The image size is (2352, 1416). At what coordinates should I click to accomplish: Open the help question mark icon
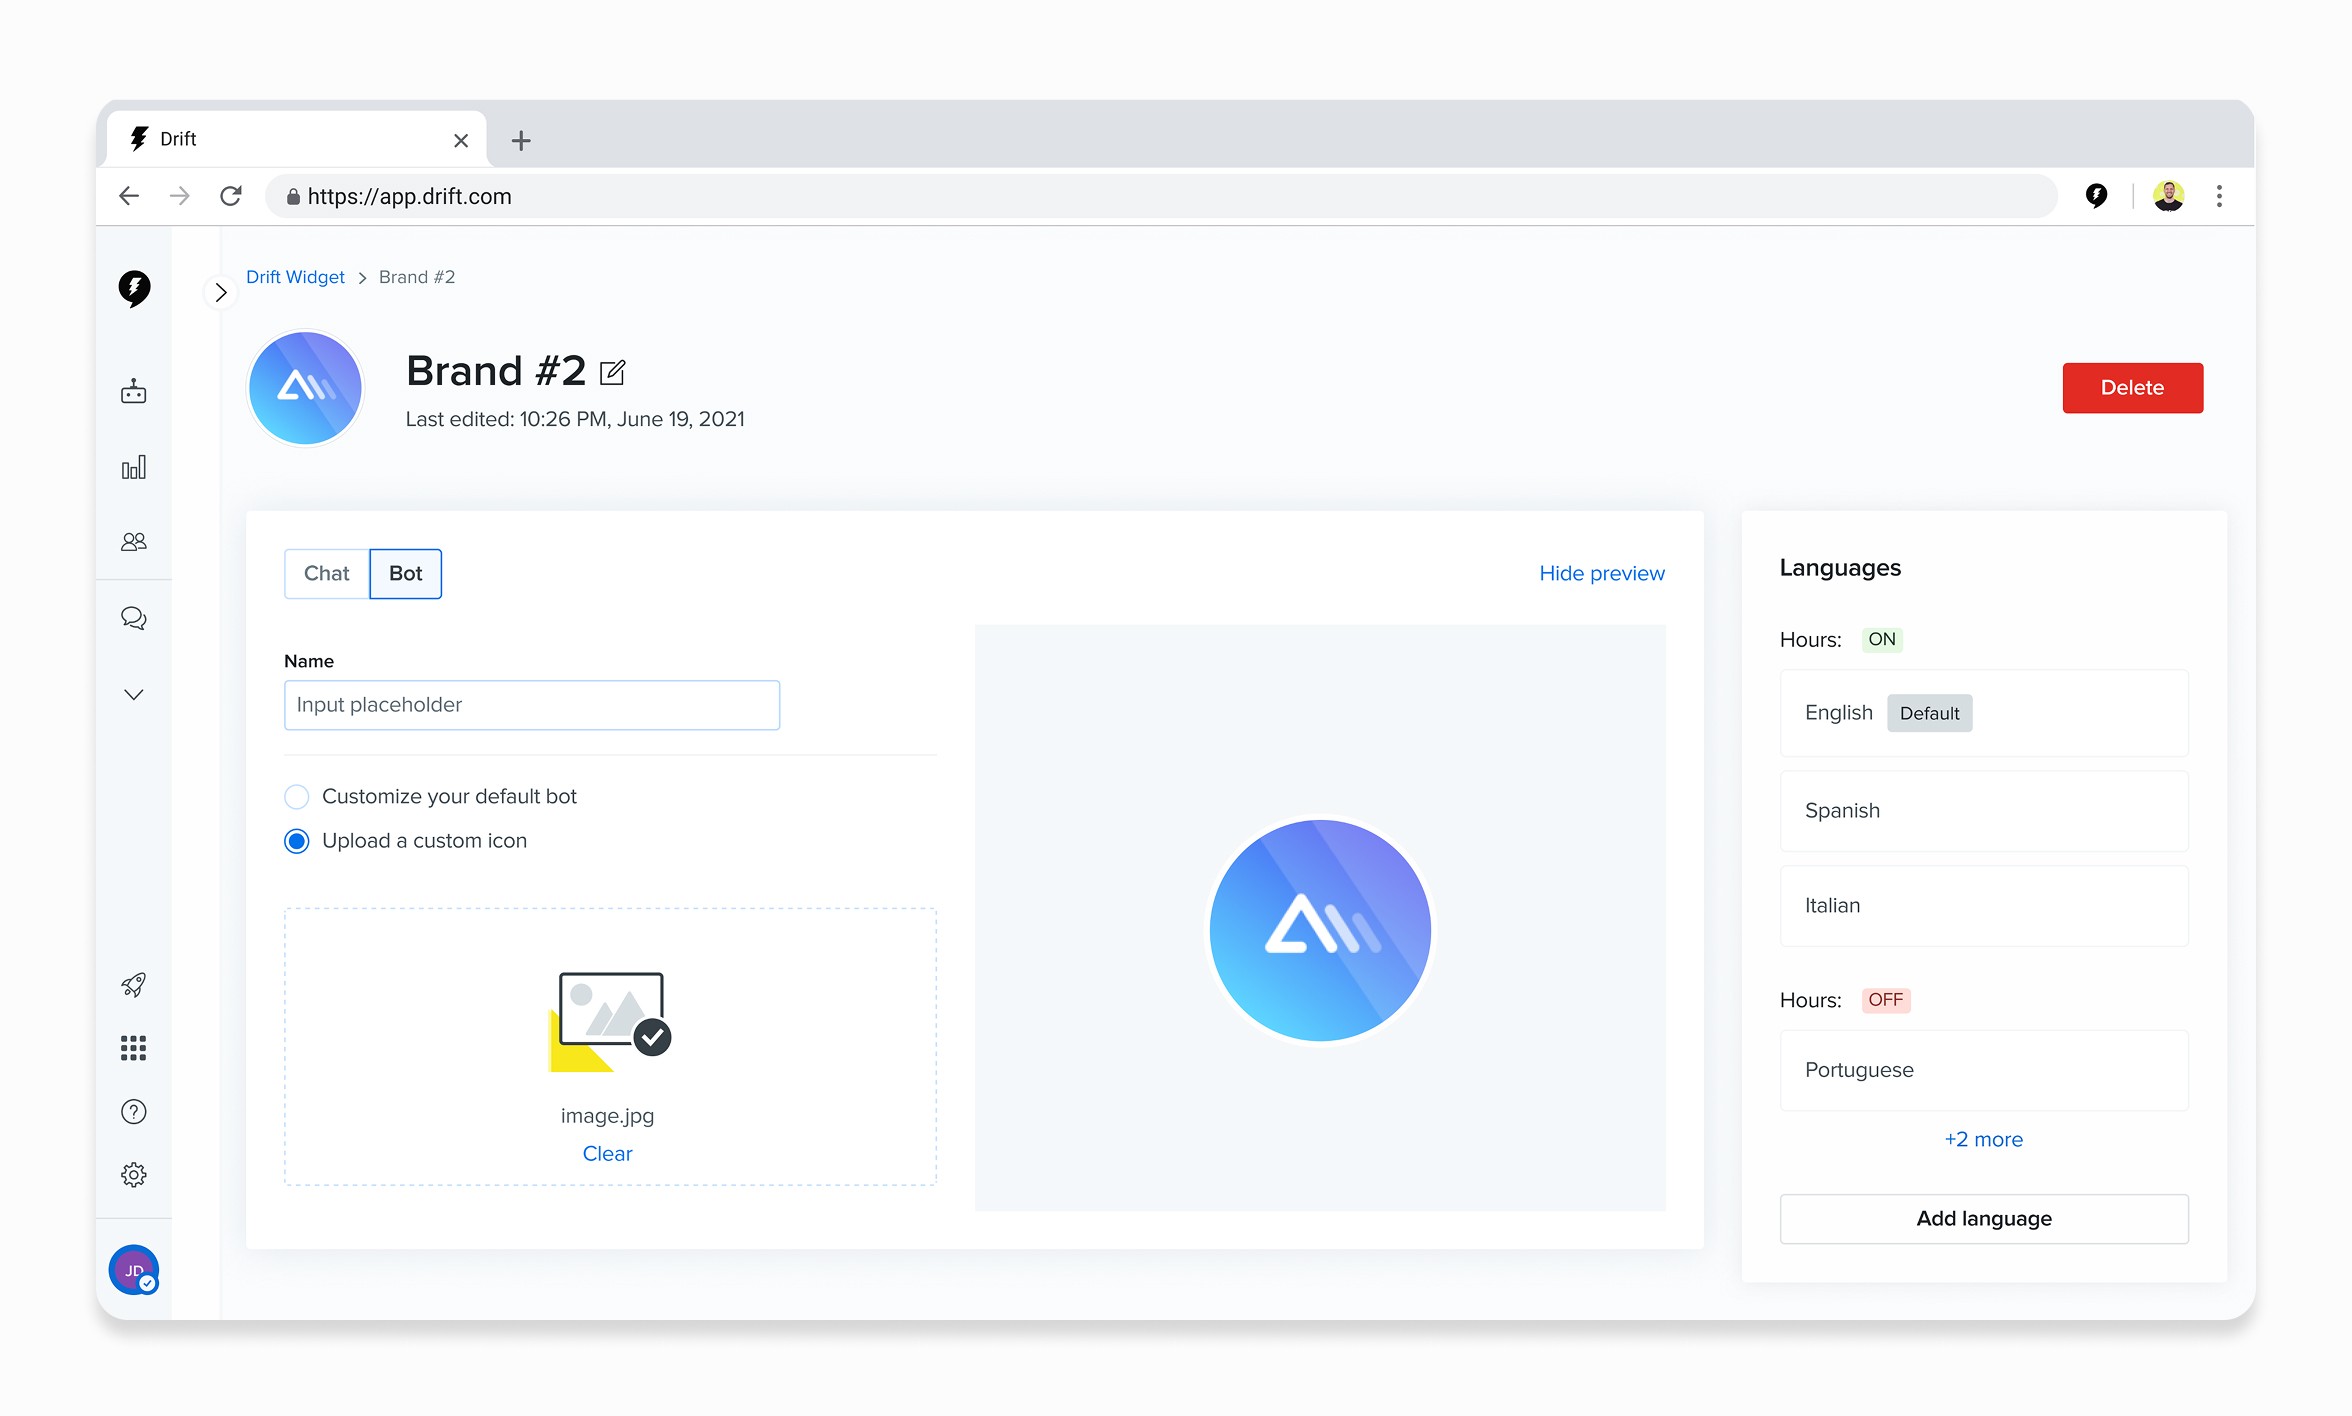133,1112
